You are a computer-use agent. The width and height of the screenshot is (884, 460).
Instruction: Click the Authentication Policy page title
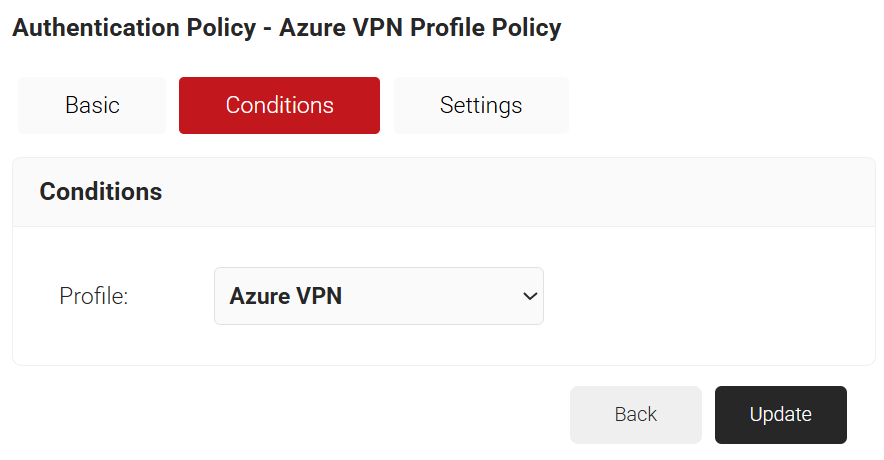pos(134,28)
